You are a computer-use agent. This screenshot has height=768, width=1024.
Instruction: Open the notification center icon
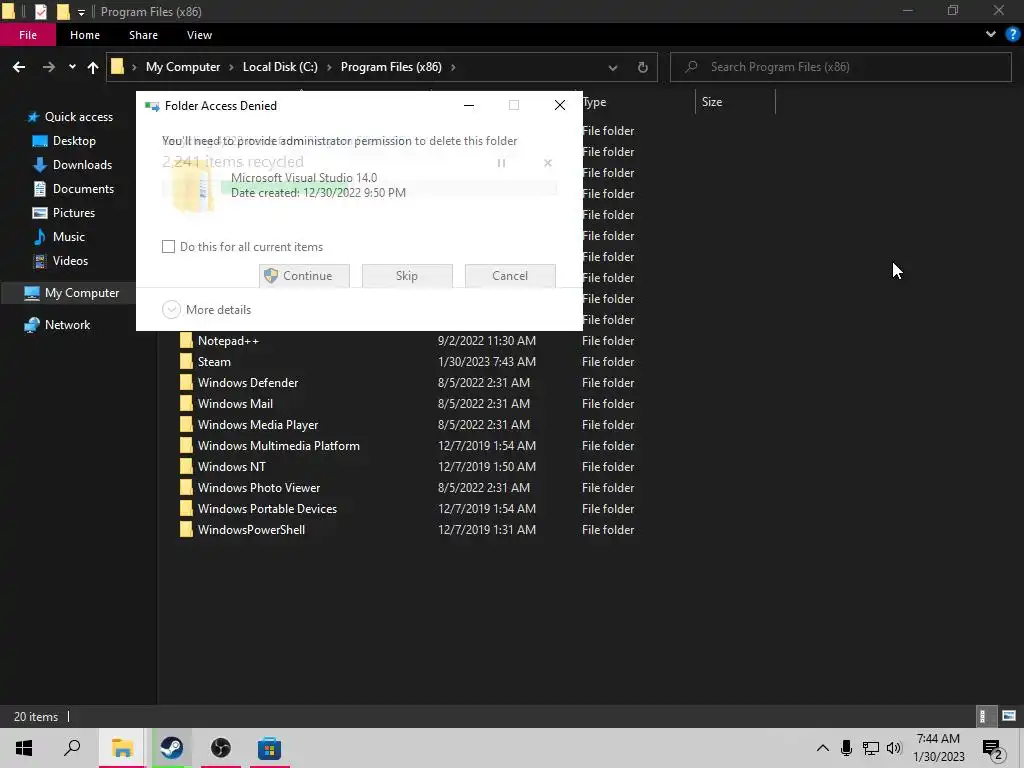point(993,749)
